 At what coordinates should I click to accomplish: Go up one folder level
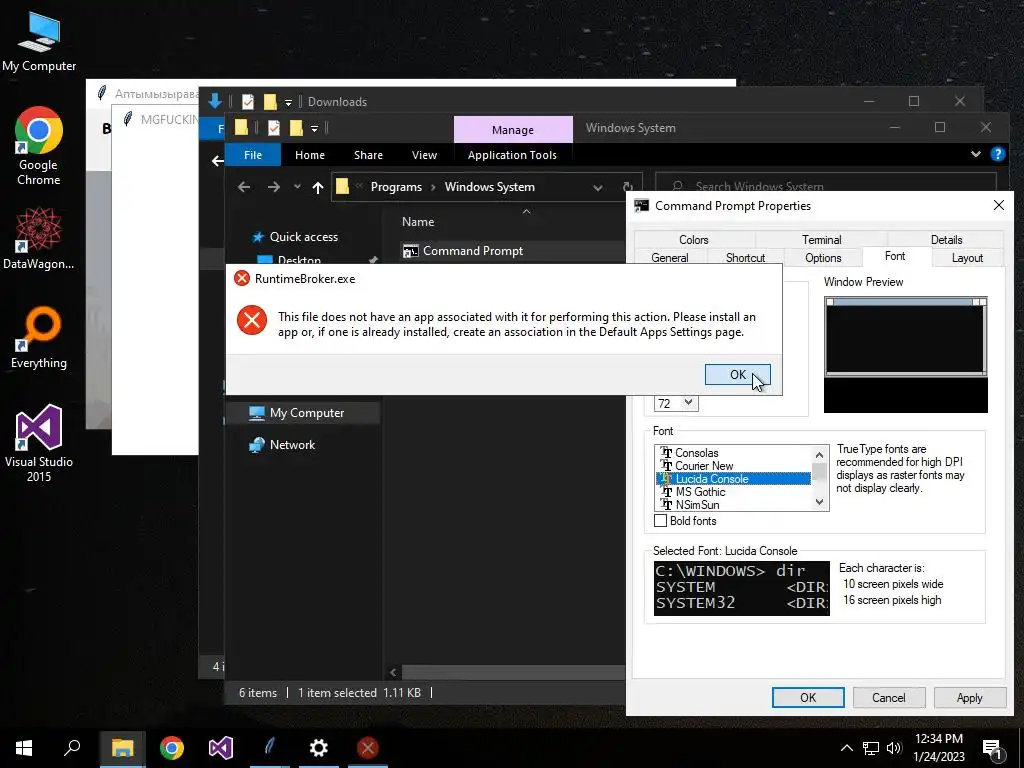[318, 188]
